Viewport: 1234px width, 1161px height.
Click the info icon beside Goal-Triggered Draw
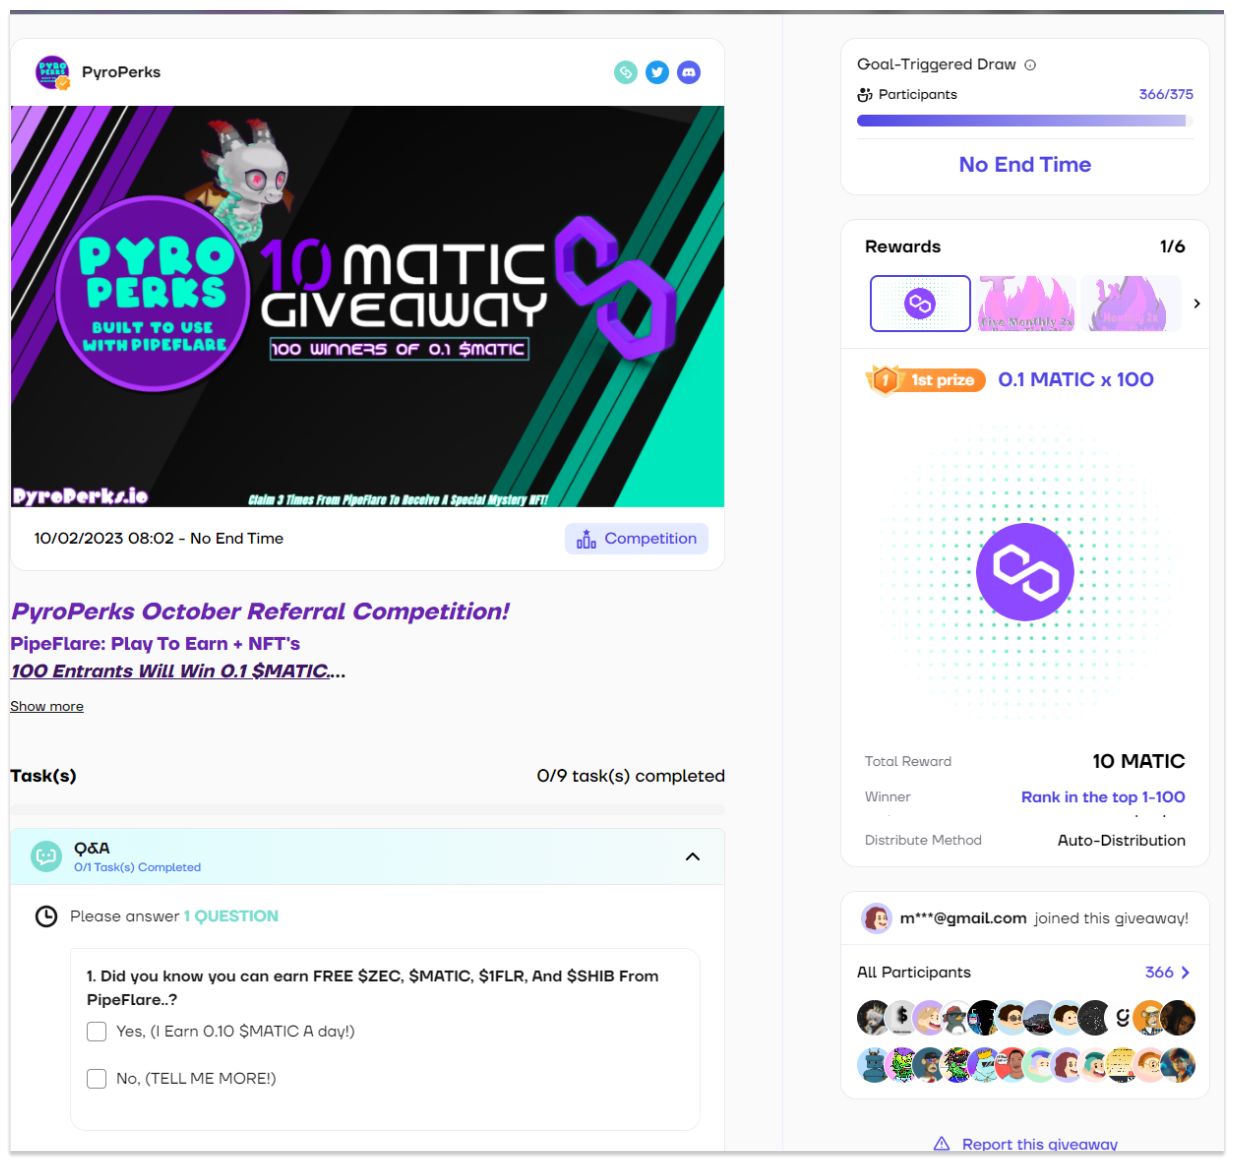pyautogui.click(x=1030, y=65)
